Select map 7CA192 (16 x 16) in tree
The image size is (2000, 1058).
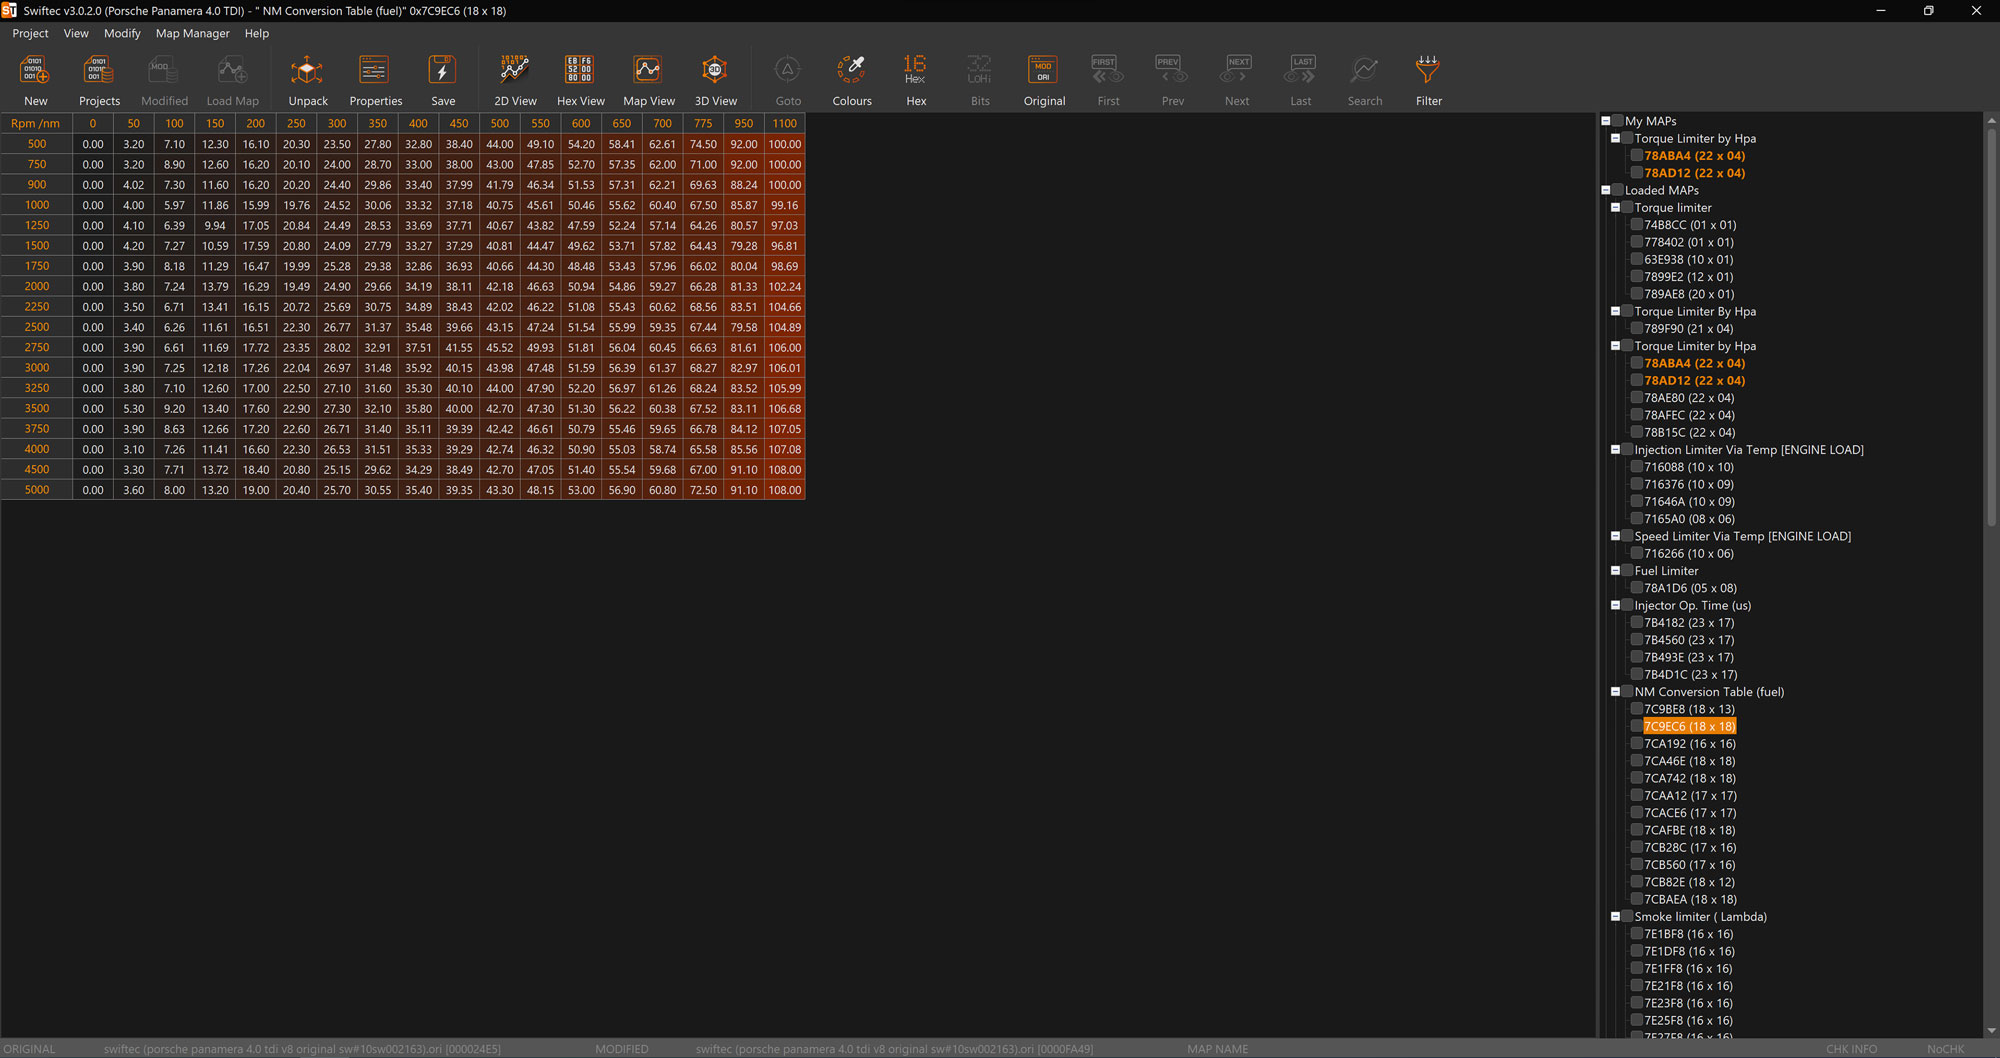[x=1689, y=744]
